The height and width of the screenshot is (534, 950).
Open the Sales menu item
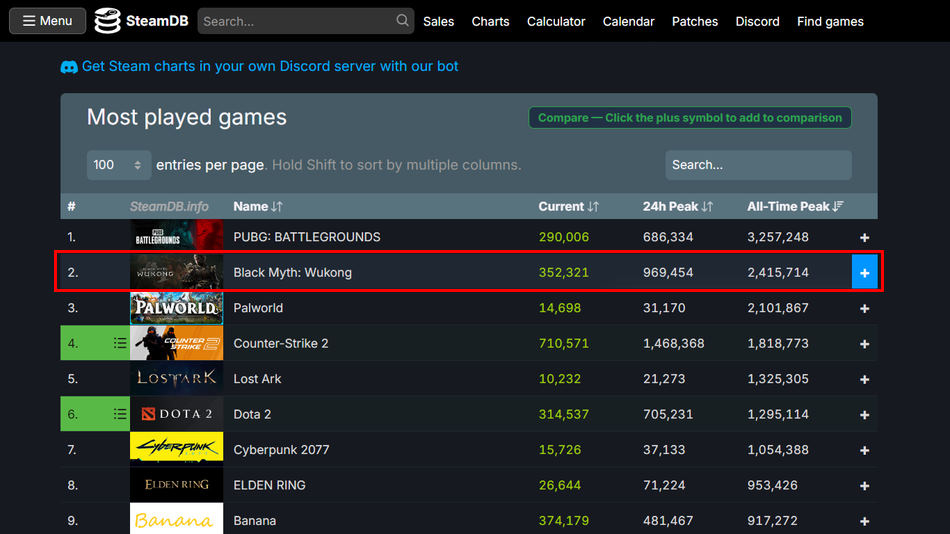pyautogui.click(x=438, y=21)
